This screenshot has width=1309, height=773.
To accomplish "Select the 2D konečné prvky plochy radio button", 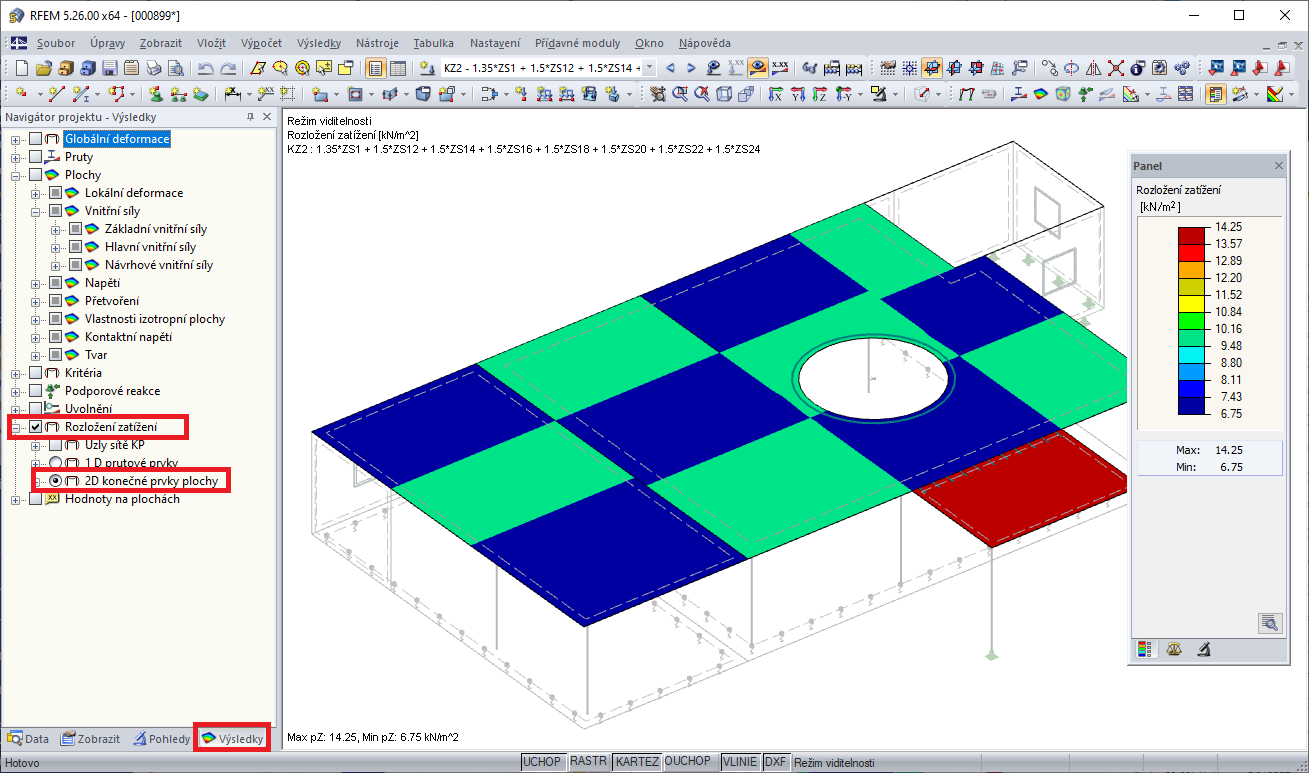I will click(56, 481).
